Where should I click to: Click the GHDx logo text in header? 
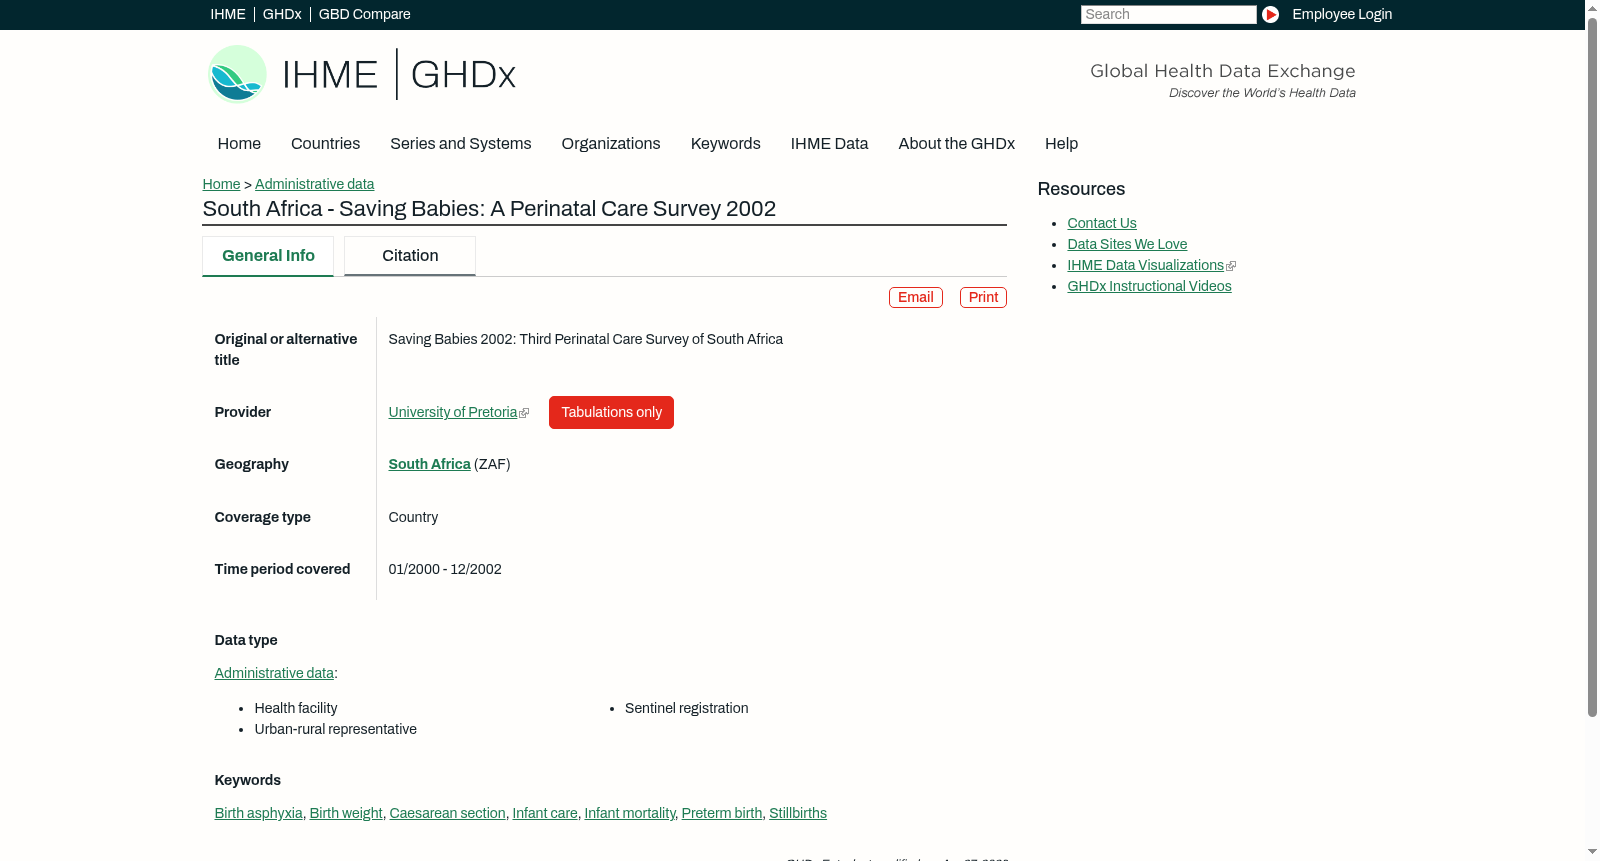[x=463, y=75]
